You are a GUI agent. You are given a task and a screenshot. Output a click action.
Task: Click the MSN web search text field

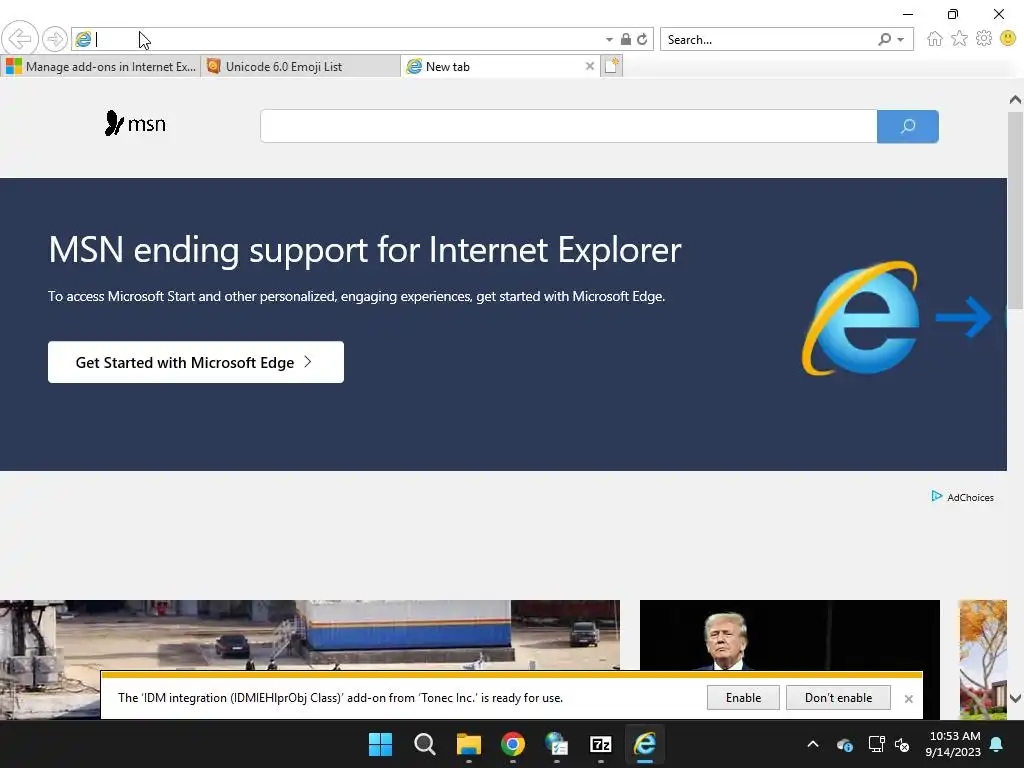[568, 126]
